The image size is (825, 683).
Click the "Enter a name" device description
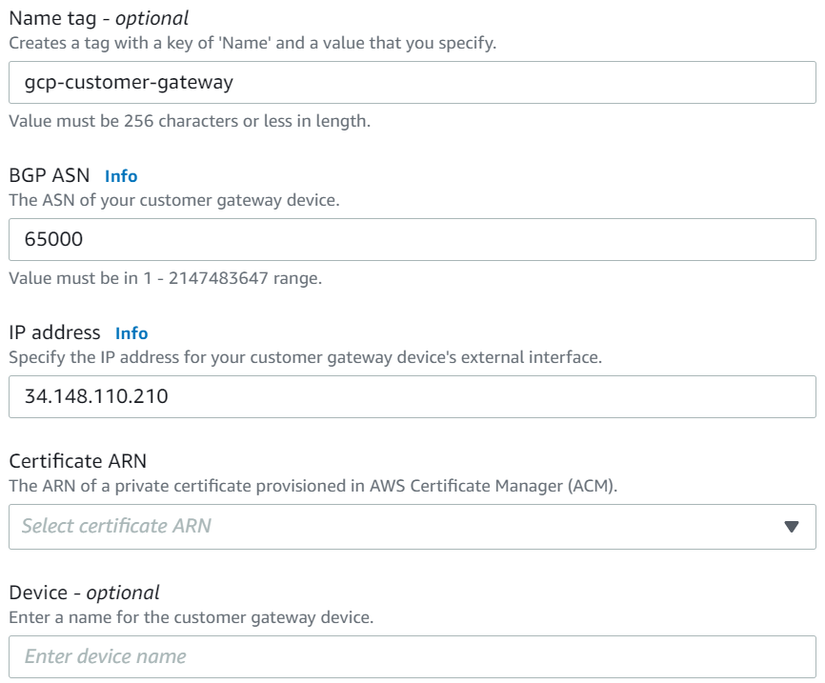click(191, 617)
